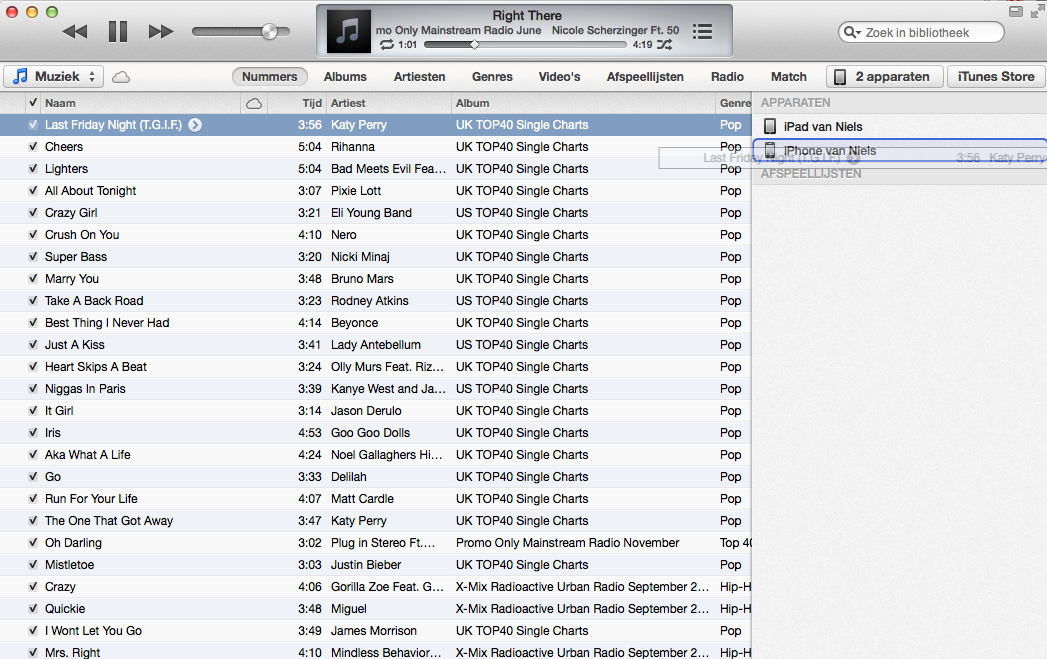The height and width of the screenshot is (659, 1047).
Task: Click the rewind previous track button
Action: point(75,31)
